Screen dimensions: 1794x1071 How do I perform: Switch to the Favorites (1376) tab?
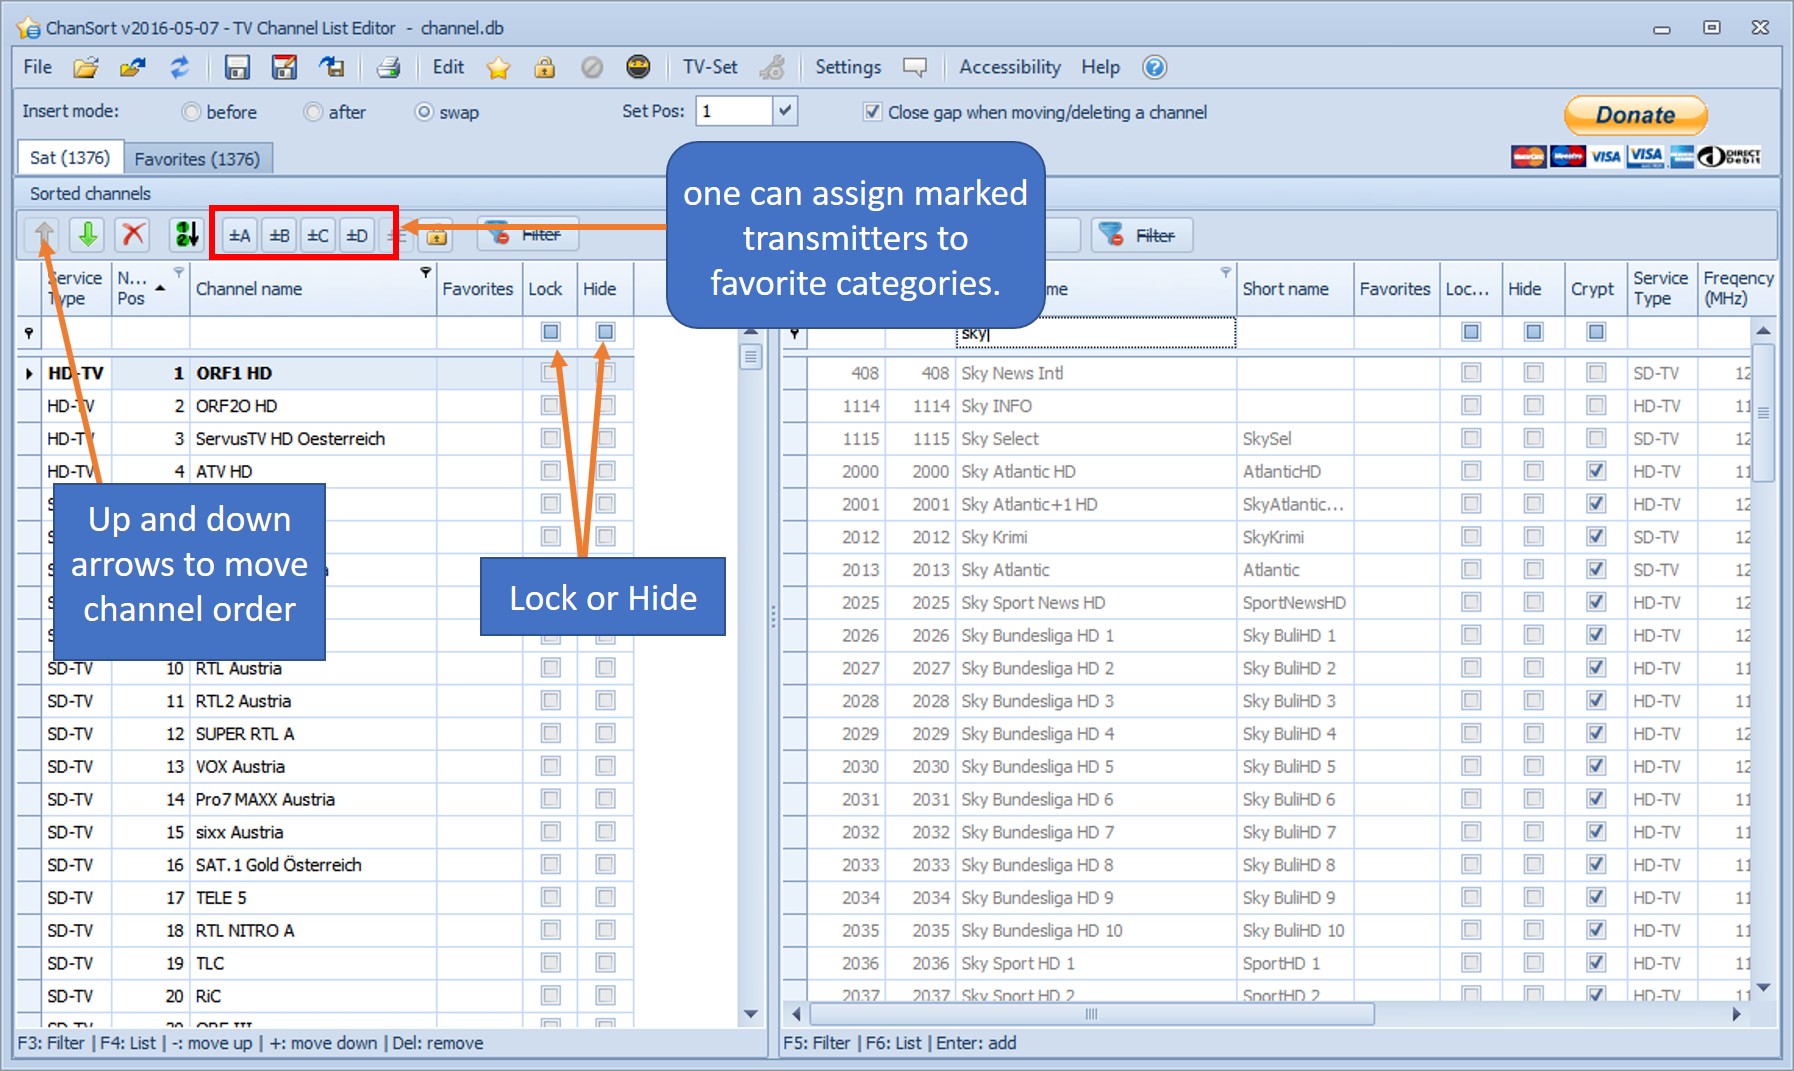(x=197, y=159)
